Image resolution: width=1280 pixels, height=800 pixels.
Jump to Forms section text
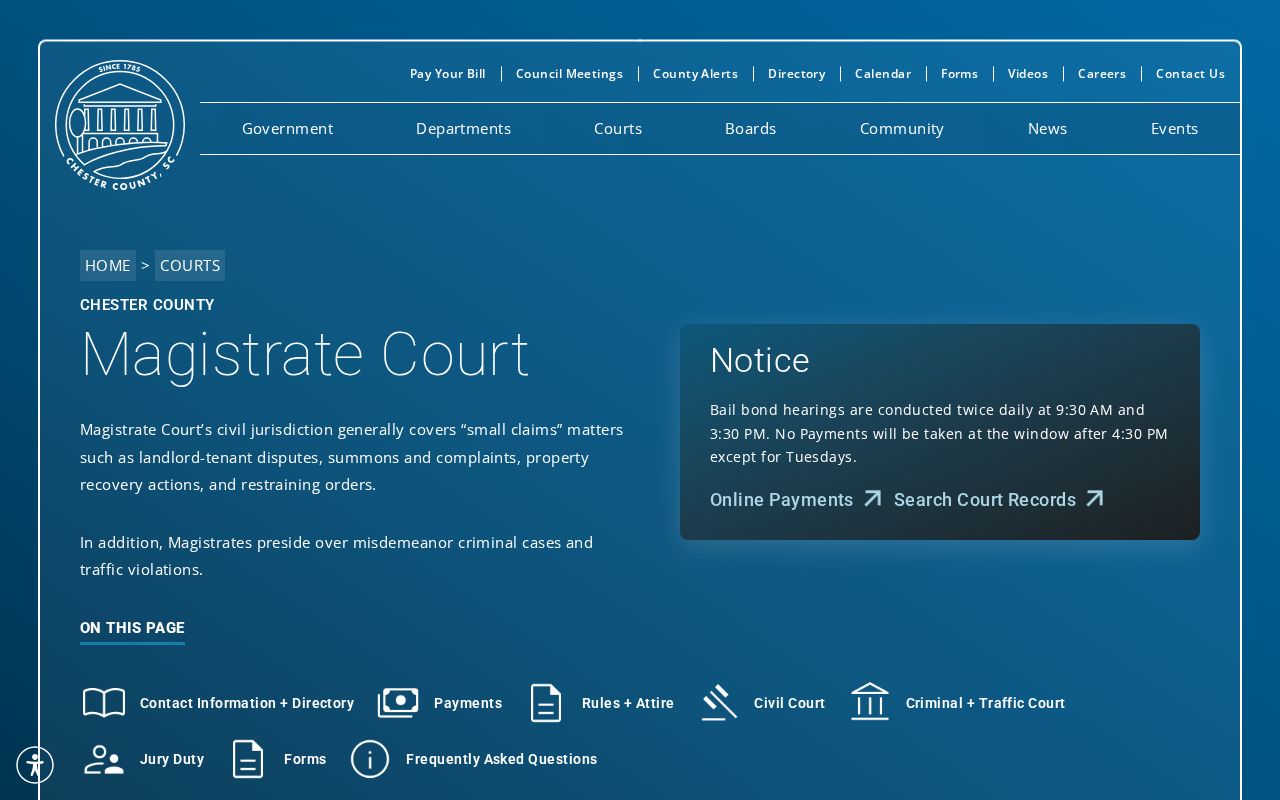point(305,759)
